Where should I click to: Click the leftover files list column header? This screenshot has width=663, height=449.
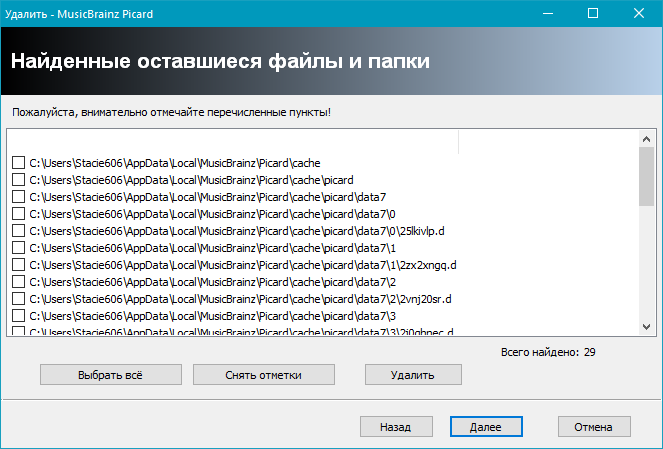(x=232, y=141)
